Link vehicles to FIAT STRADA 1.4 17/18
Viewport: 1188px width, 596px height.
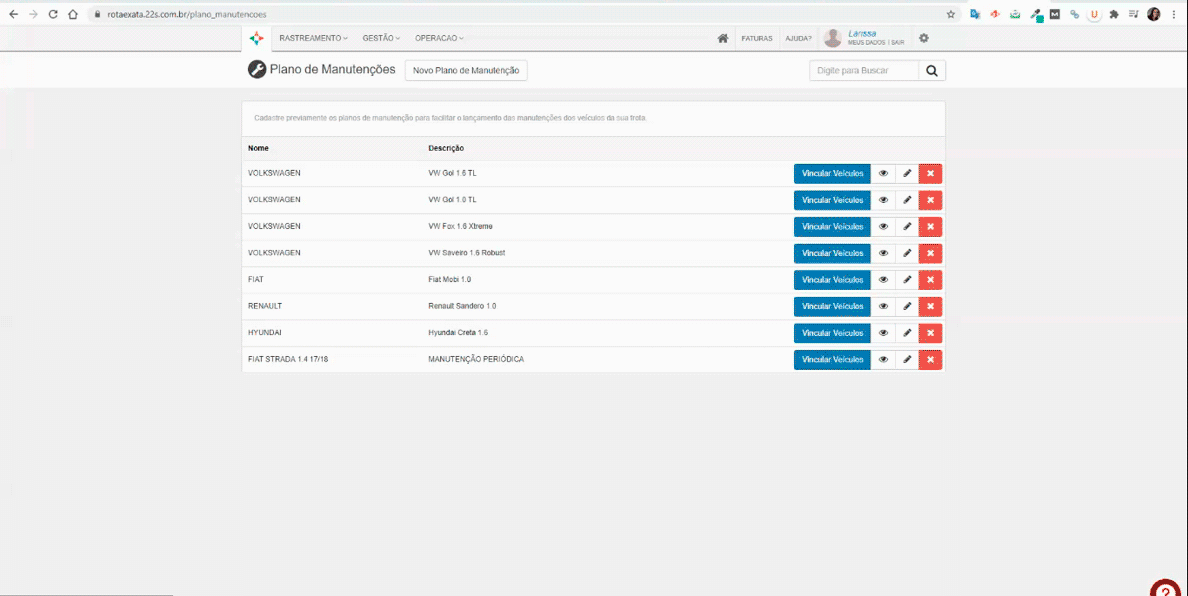pyautogui.click(x=832, y=360)
